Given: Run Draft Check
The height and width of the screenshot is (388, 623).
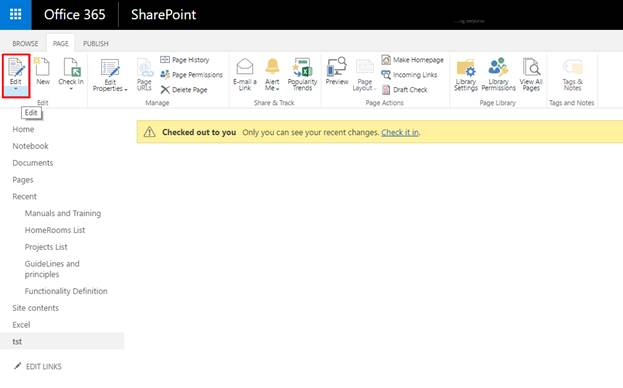Looking at the screenshot, I should pos(404,90).
